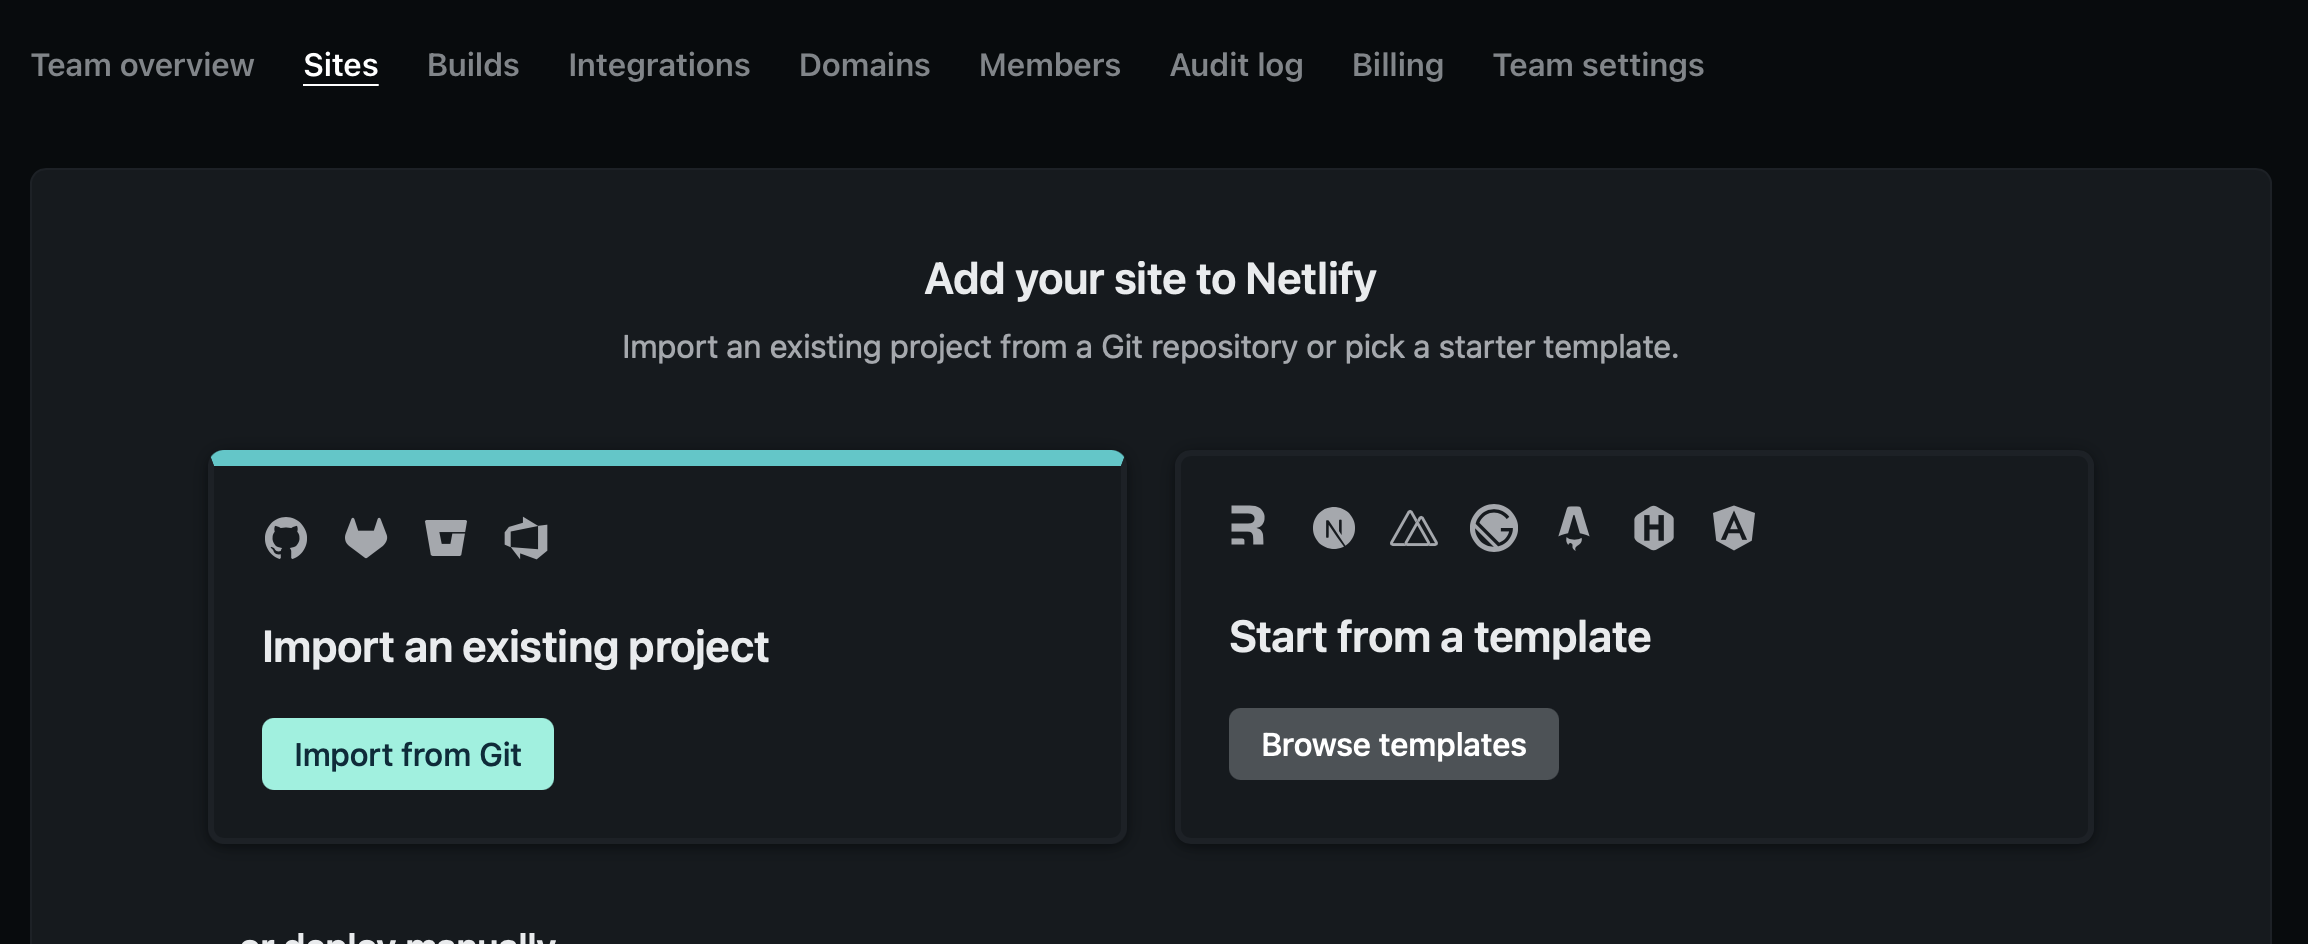
Task: Click the Azure DevOps logo icon
Action: (526, 538)
